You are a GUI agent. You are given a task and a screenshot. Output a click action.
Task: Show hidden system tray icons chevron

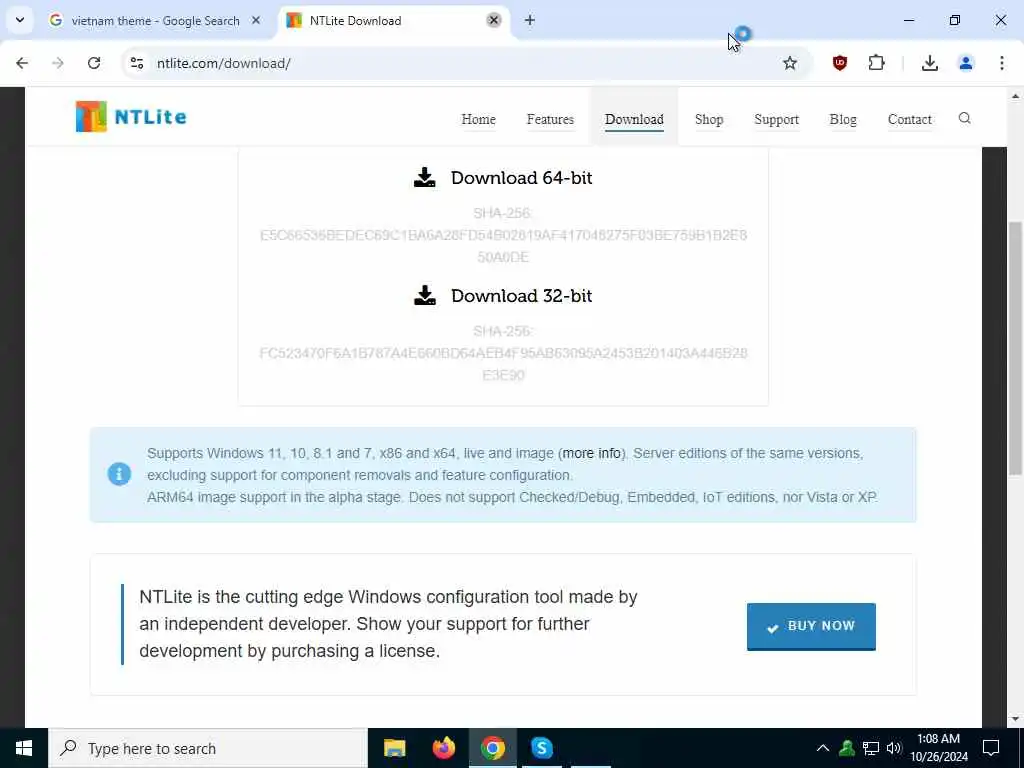point(823,748)
